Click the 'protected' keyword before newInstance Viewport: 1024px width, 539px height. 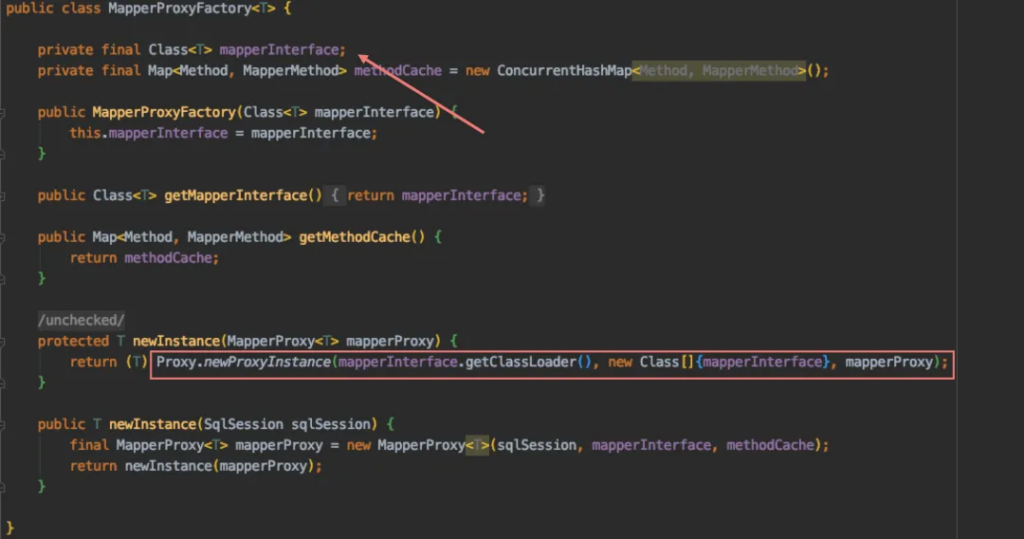[73, 341]
